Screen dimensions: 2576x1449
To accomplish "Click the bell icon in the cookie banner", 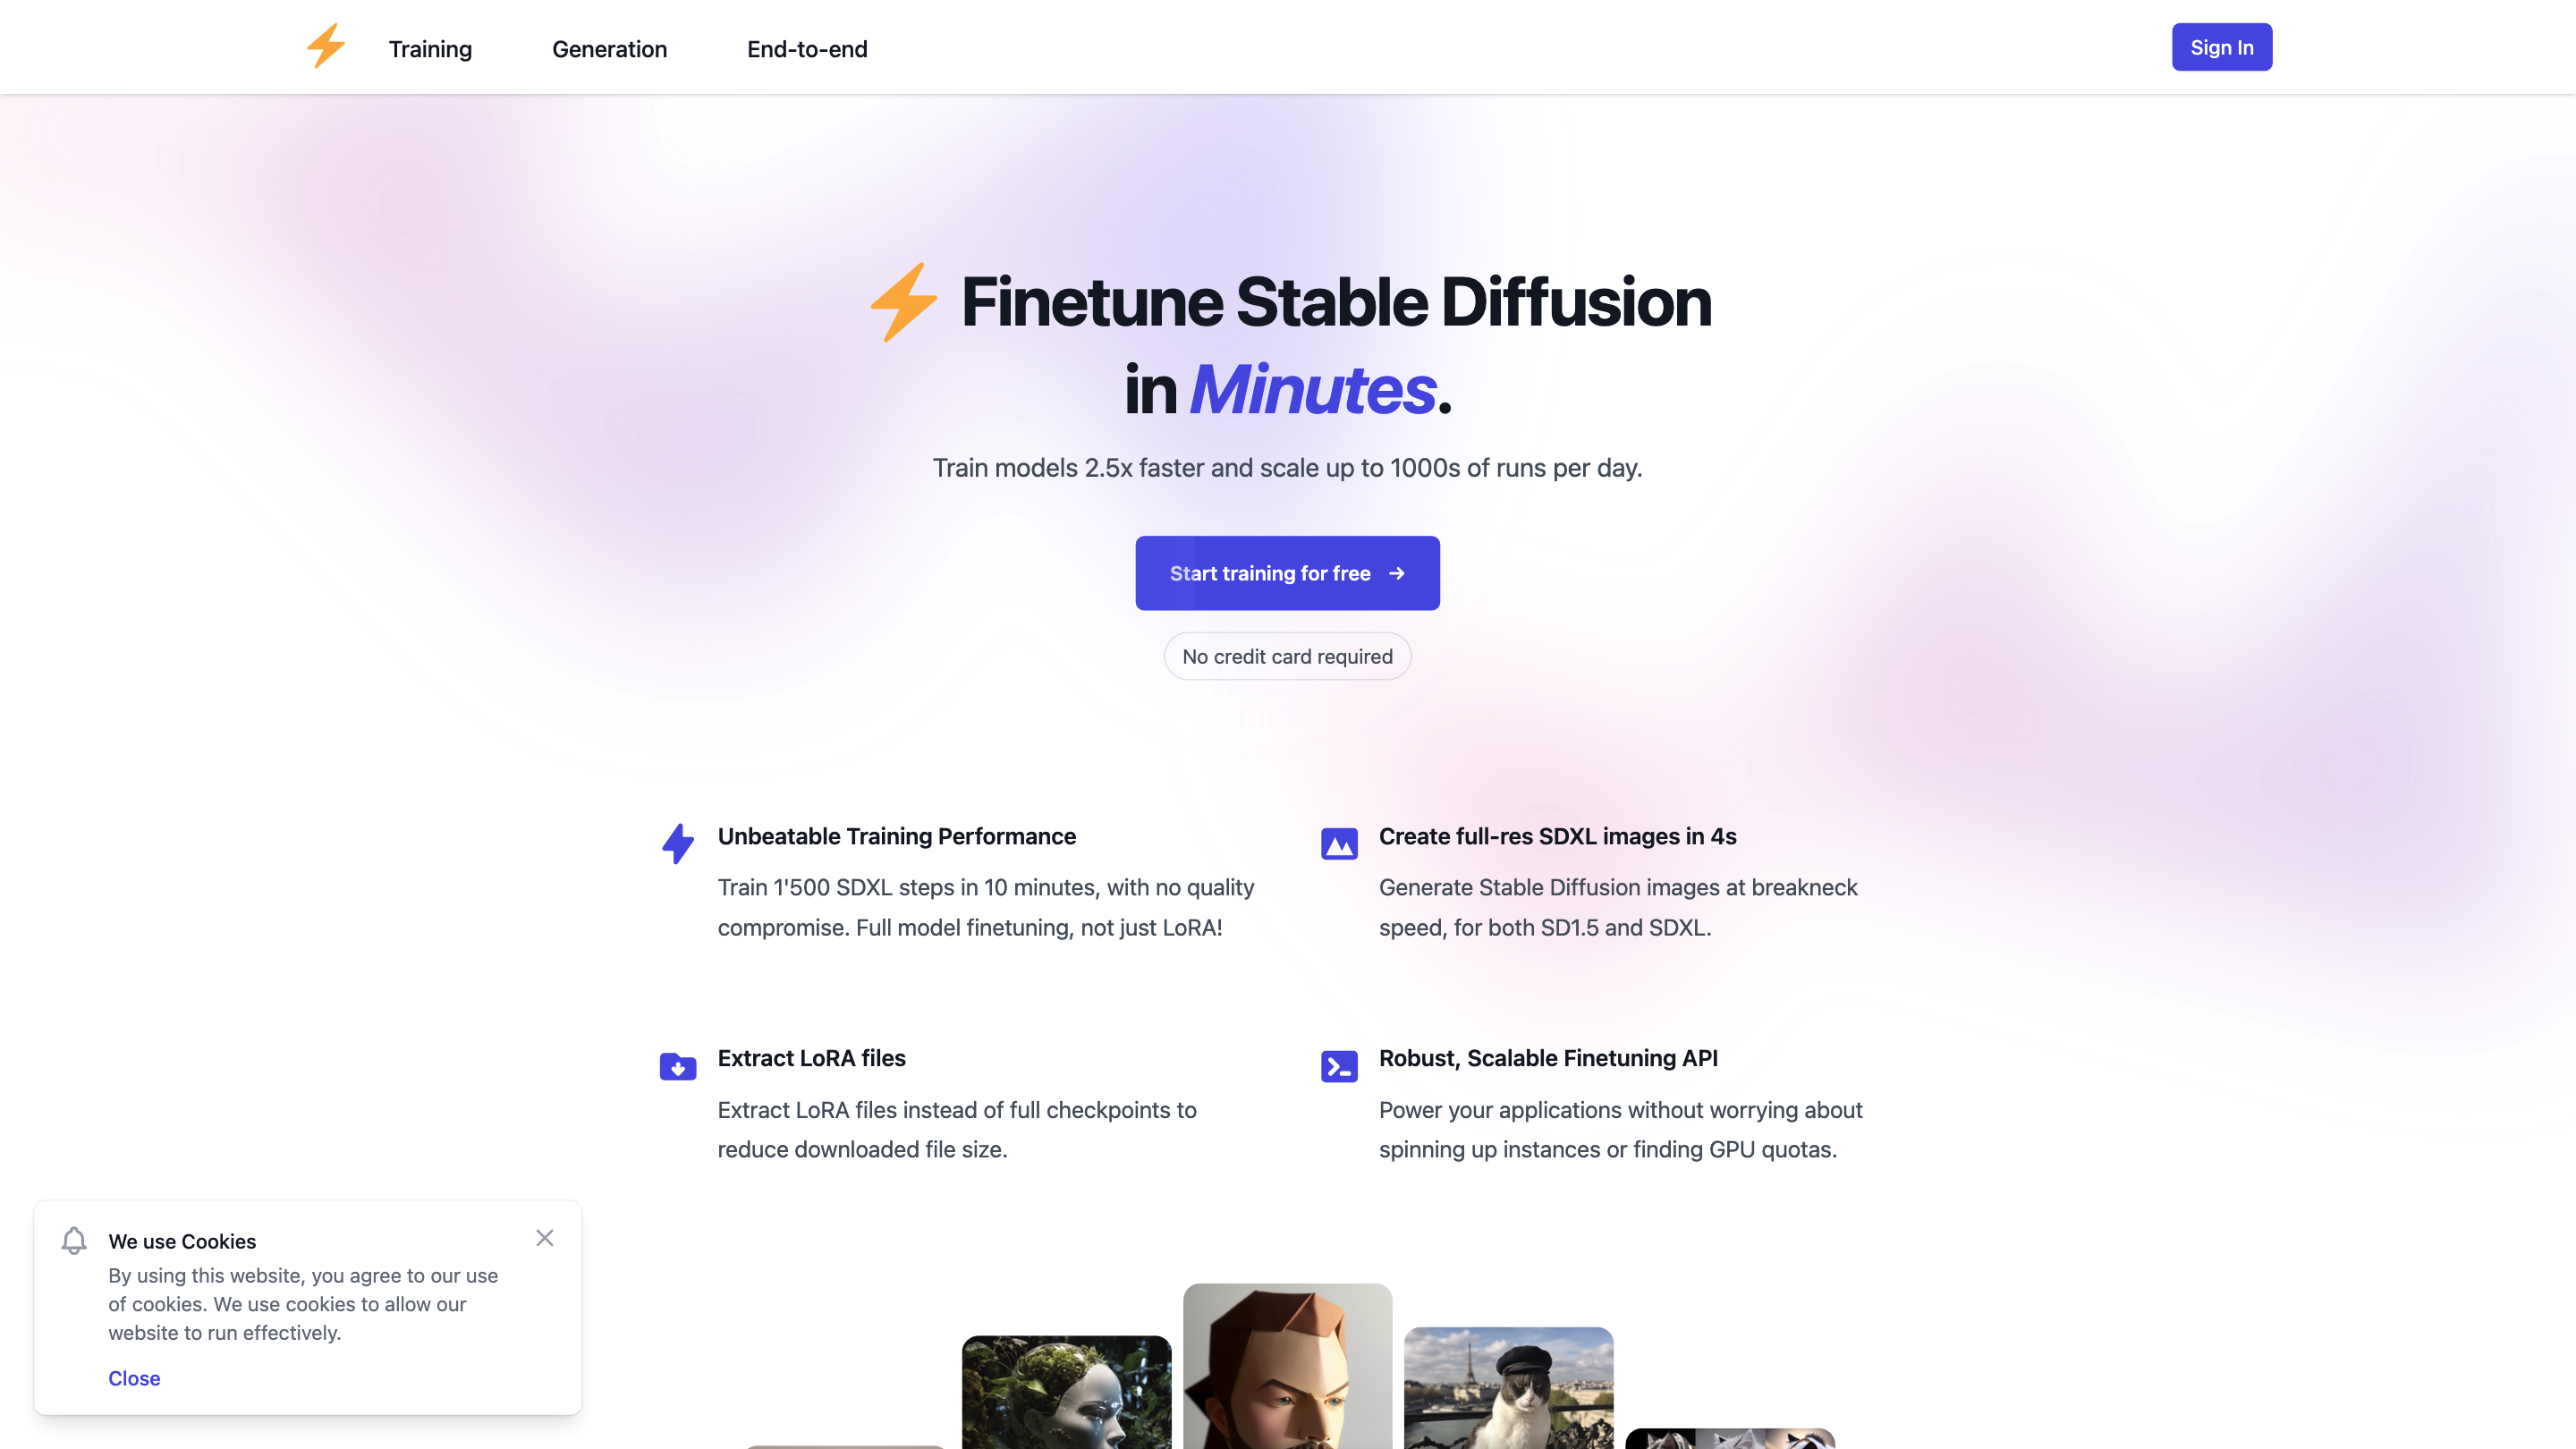I will click(x=73, y=1240).
